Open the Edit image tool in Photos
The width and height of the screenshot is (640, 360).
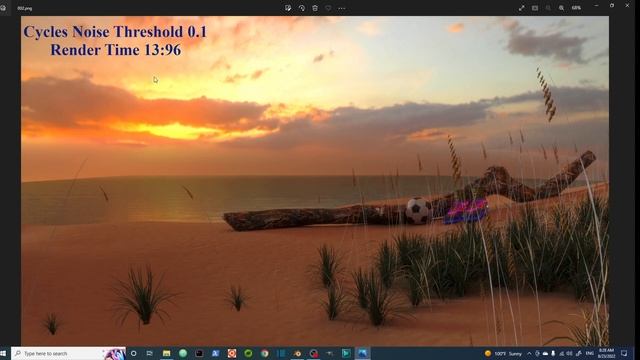pos(288,8)
